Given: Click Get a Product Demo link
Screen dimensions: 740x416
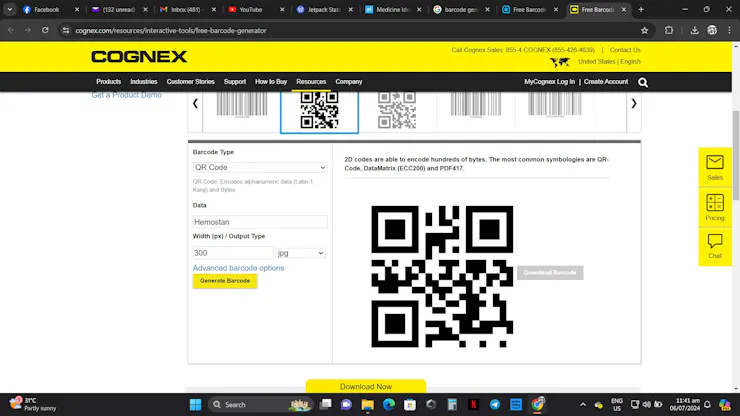Looking at the screenshot, I should [126, 95].
